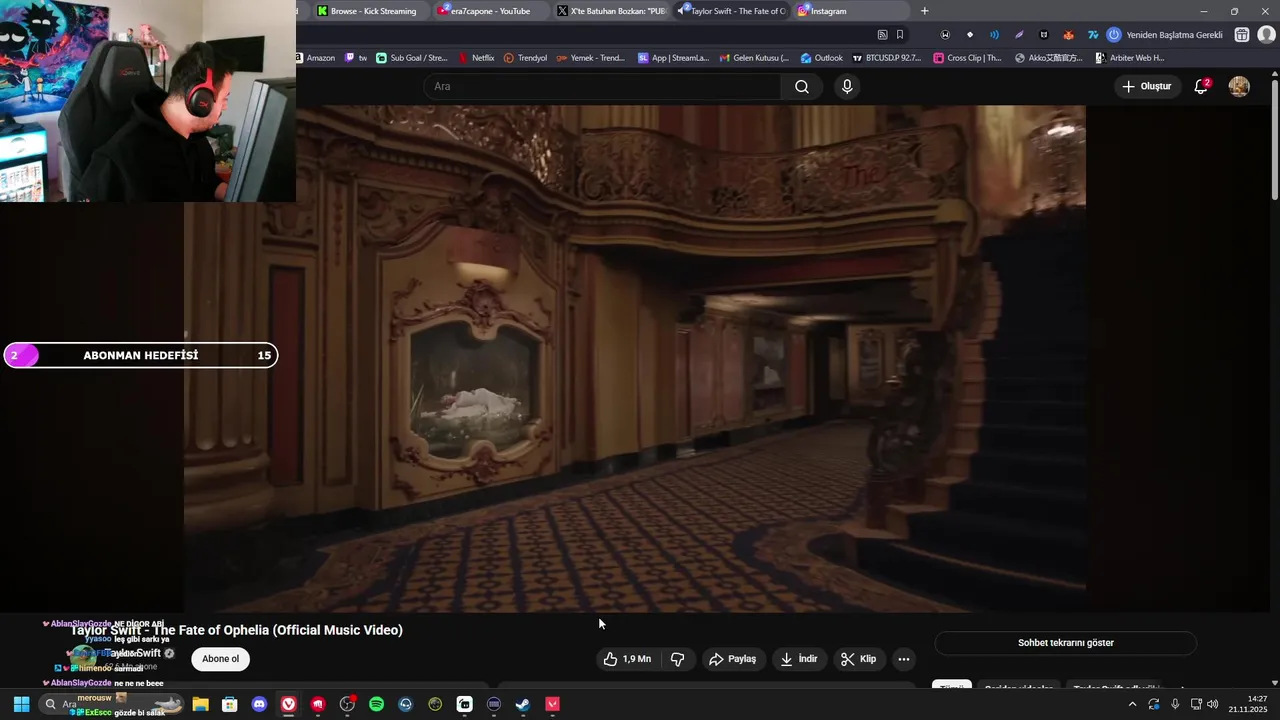Open the gift box icon in browser toolbar
Viewport: 1280px width, 720px height.
point(1241,34)
